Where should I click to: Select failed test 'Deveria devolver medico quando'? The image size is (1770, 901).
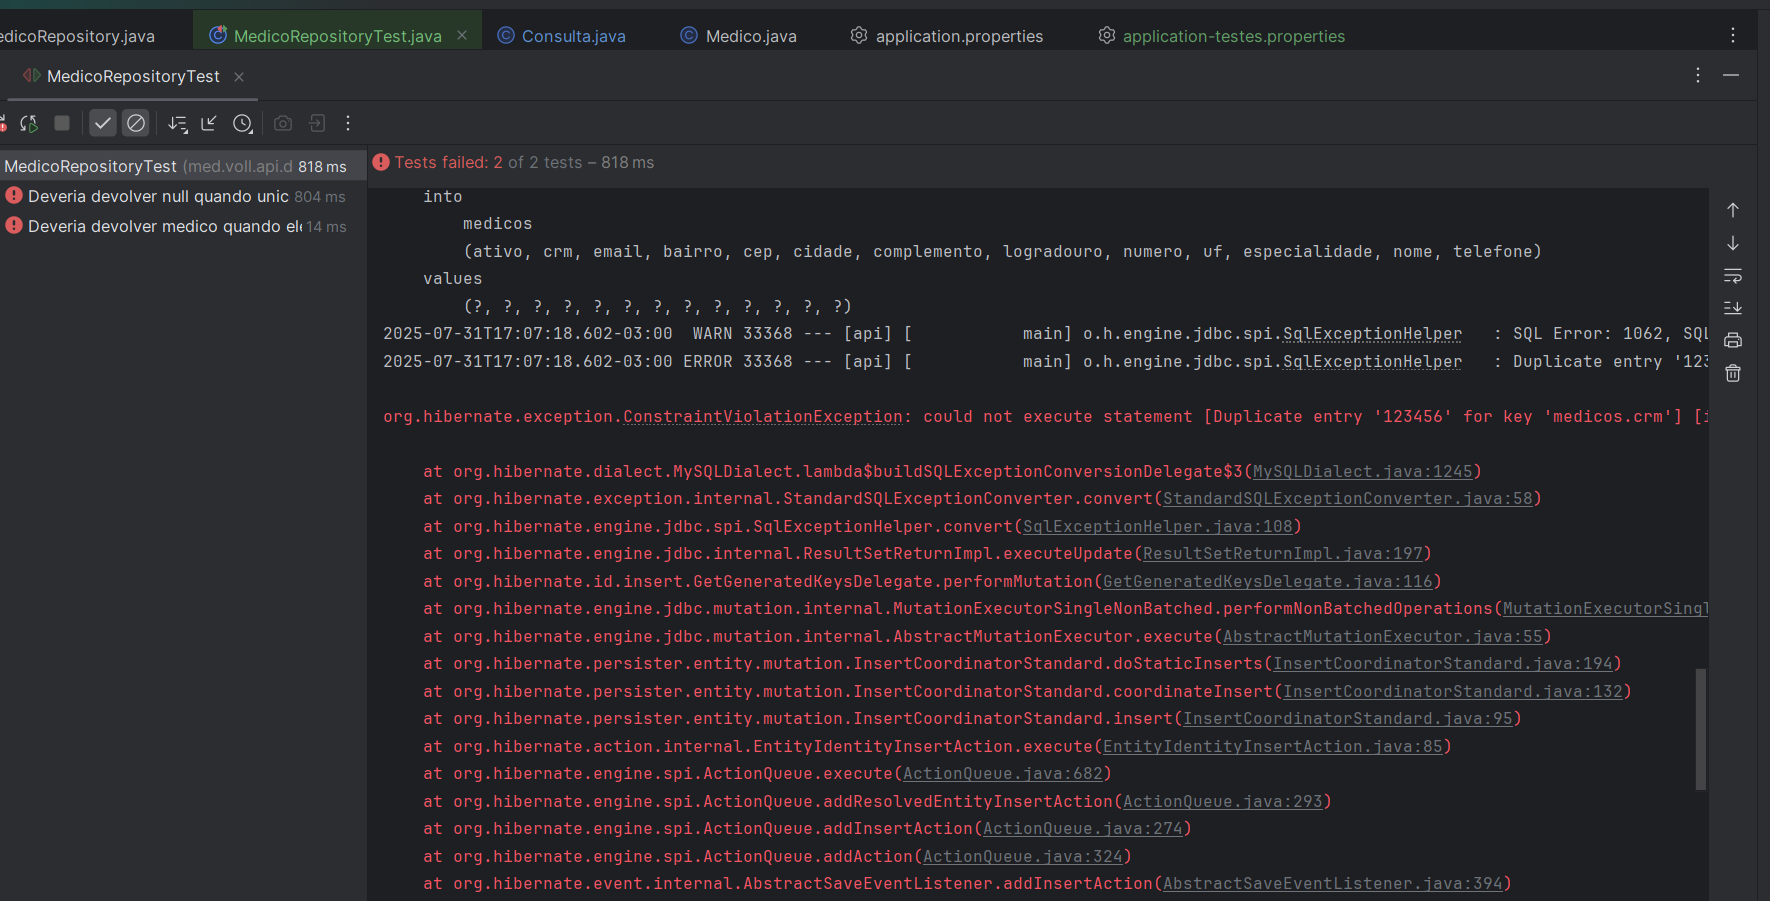(x=183, y=226)
